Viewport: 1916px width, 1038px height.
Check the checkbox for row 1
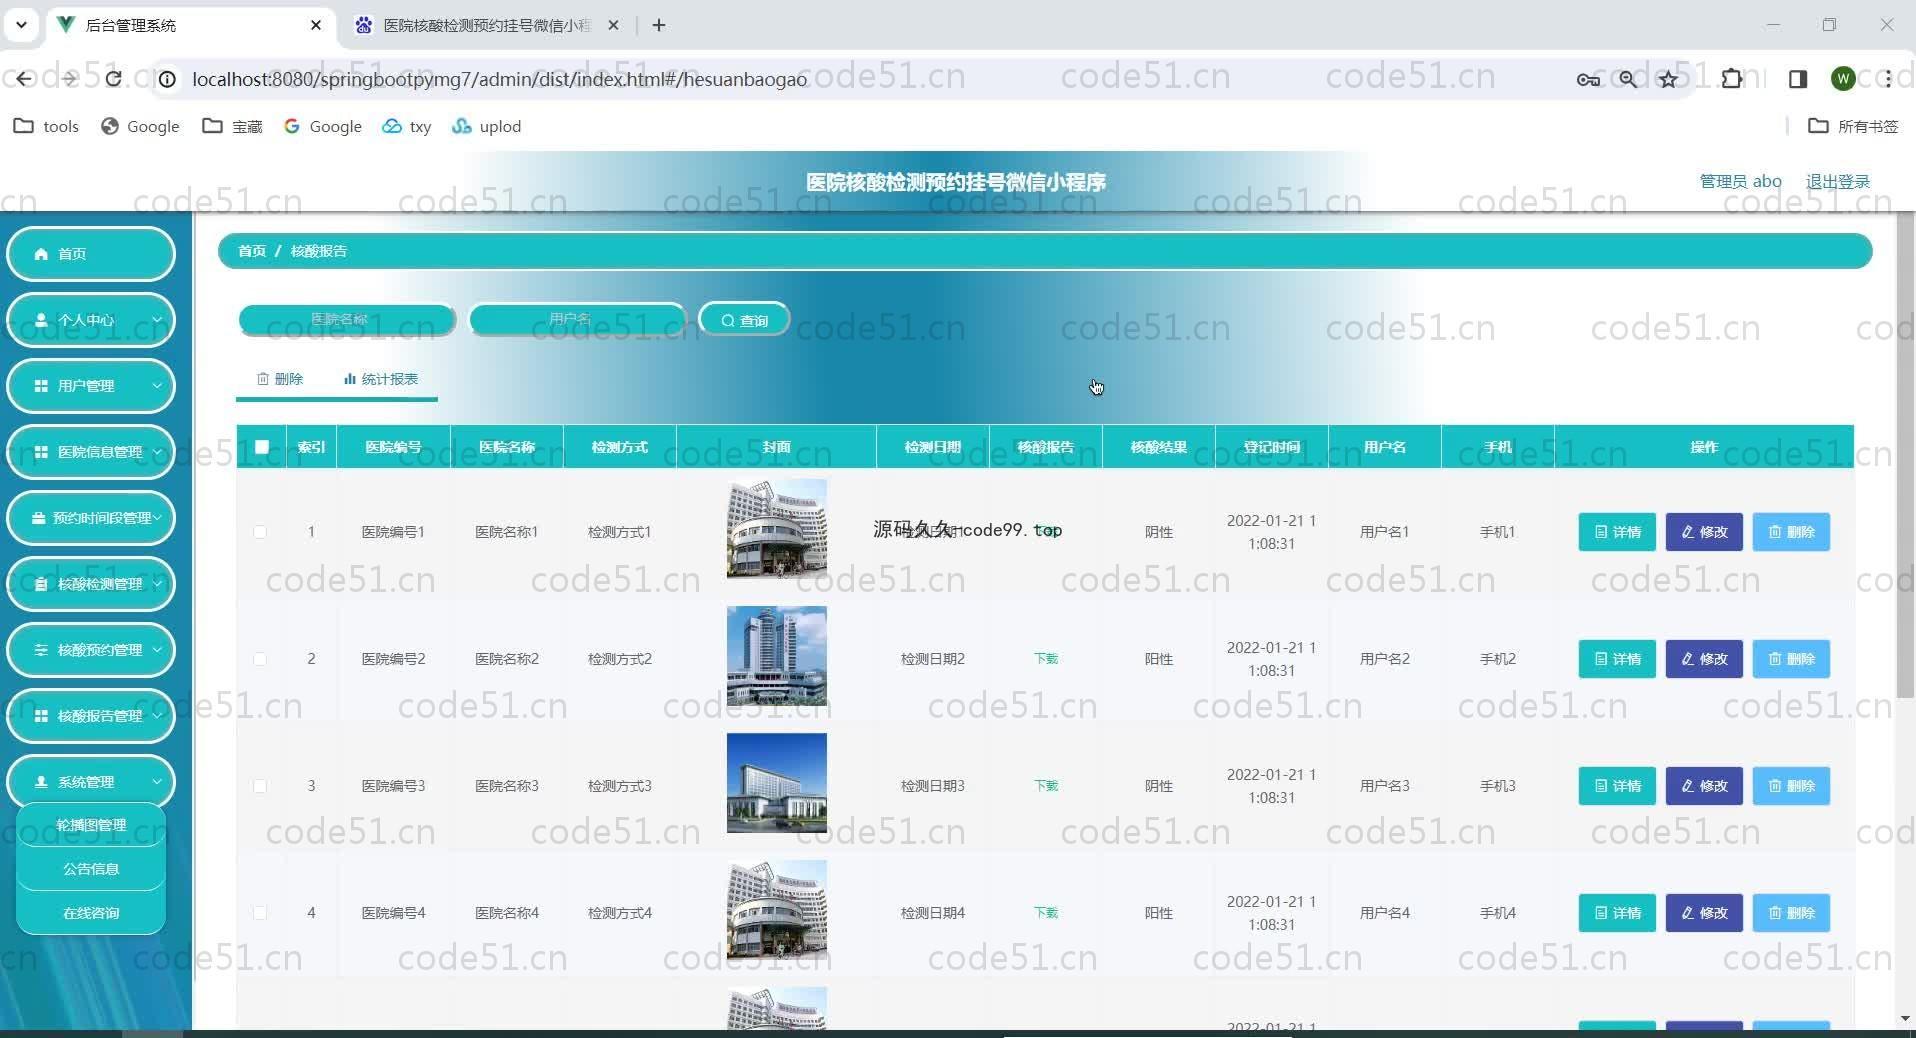click(260, 532)
